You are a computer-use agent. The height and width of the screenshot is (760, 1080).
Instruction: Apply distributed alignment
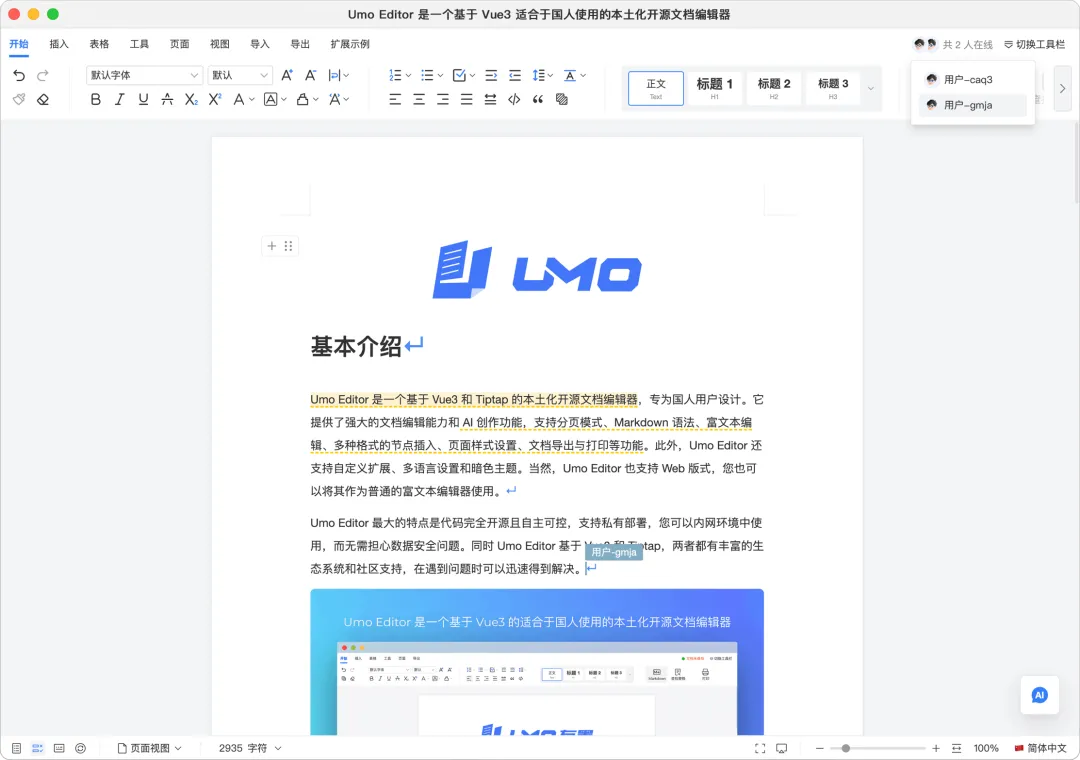tap(490, 99)
